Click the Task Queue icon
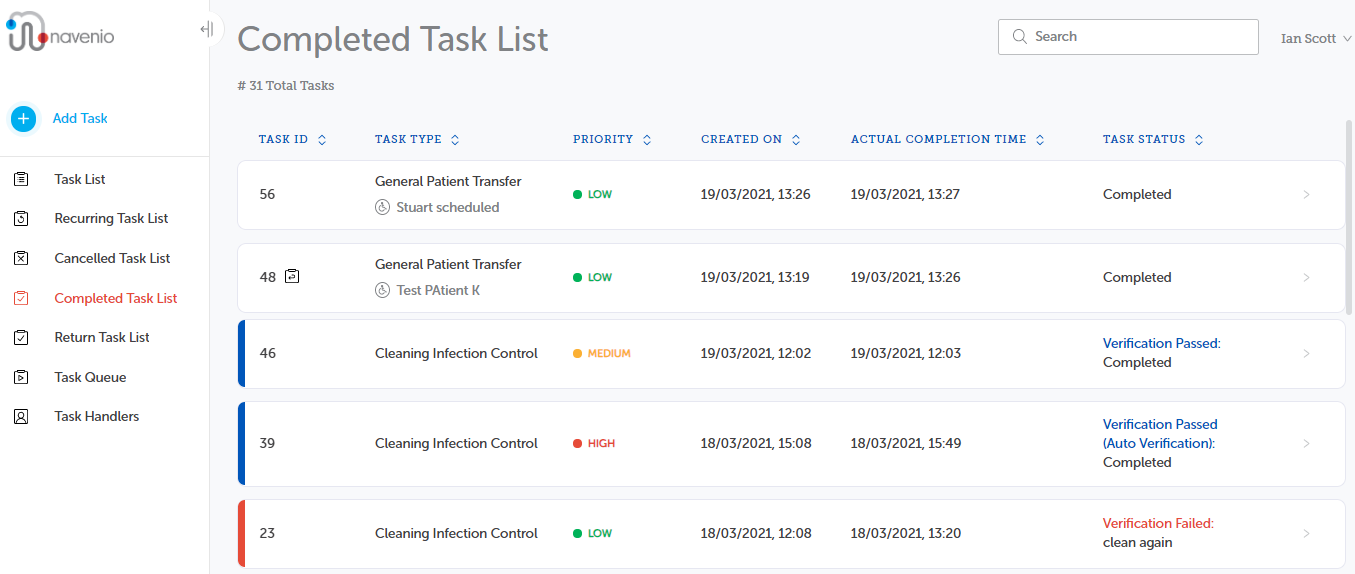 [21, 377]
